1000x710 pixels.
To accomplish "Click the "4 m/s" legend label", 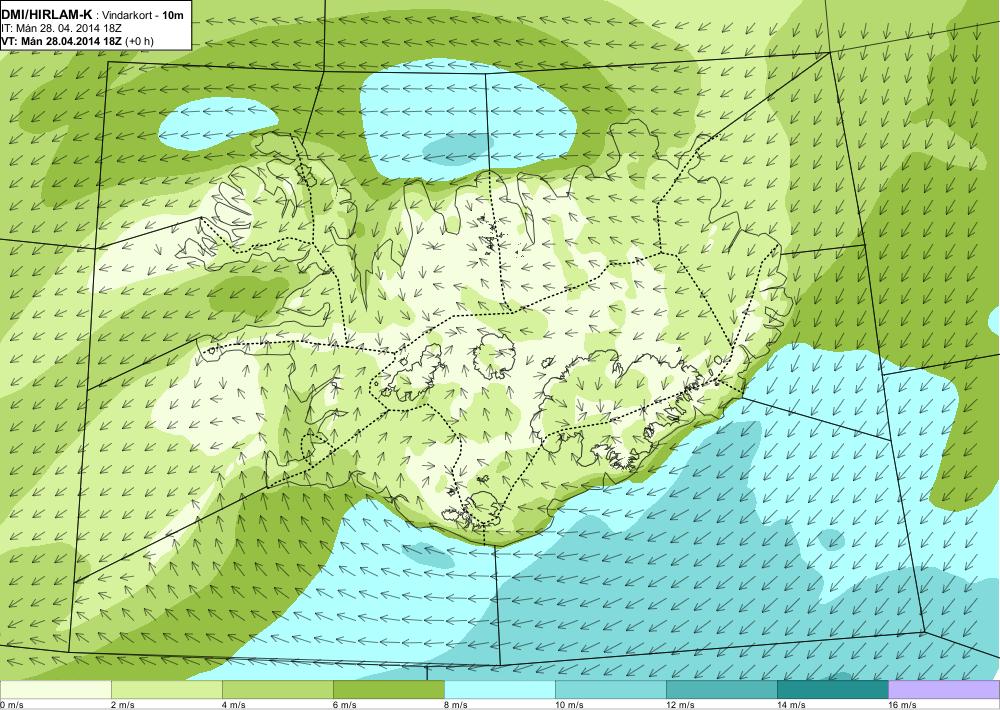I will pyautogui.click(x=233, y=705).
